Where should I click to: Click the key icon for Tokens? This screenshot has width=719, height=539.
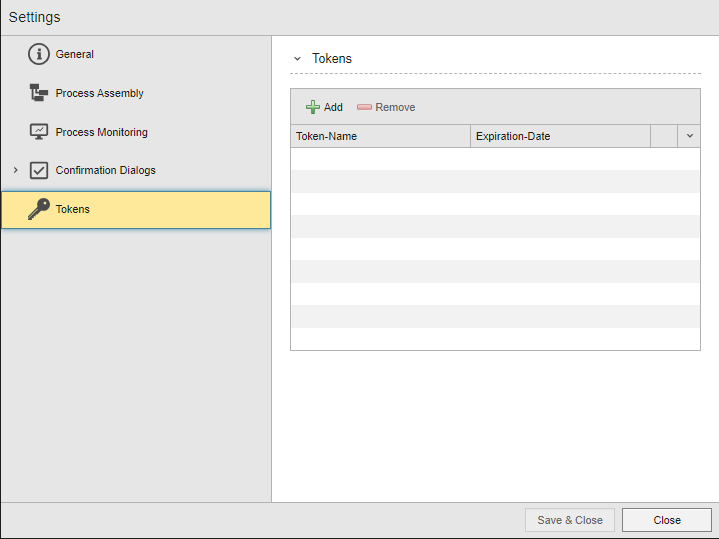39,209
